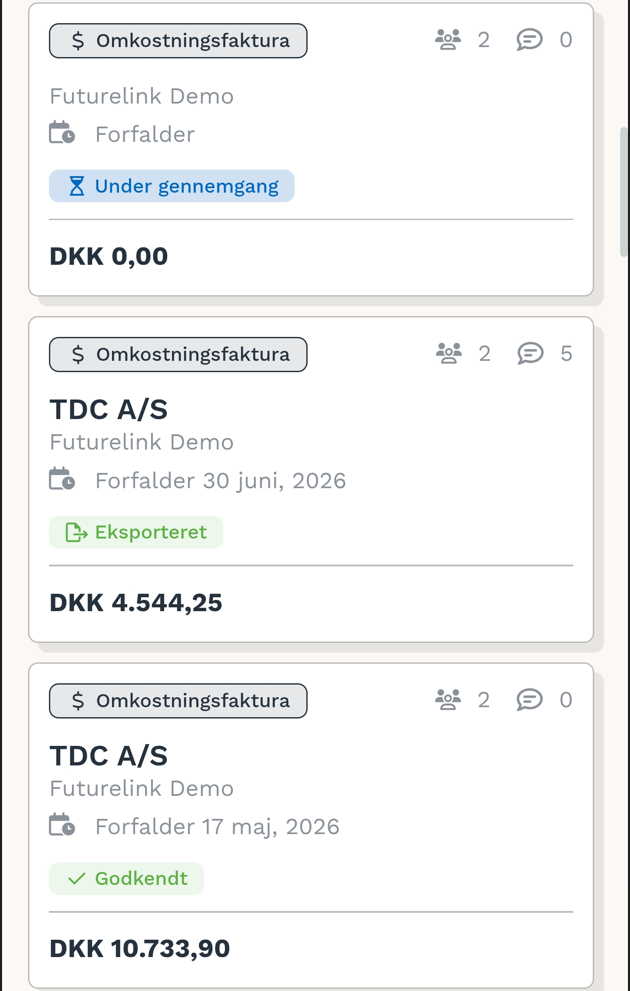
Task: Open TDC A/S invoice due 30 juni
Action: click(109, 410)
